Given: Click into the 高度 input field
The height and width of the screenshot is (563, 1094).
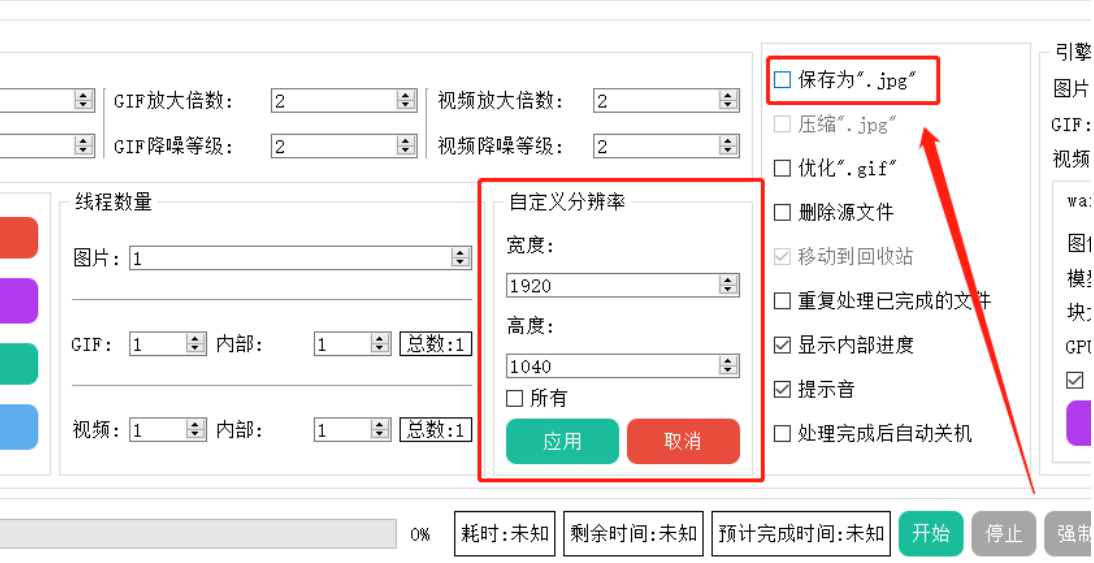Looking at the screenshot, I should click(x=612, y=366).
